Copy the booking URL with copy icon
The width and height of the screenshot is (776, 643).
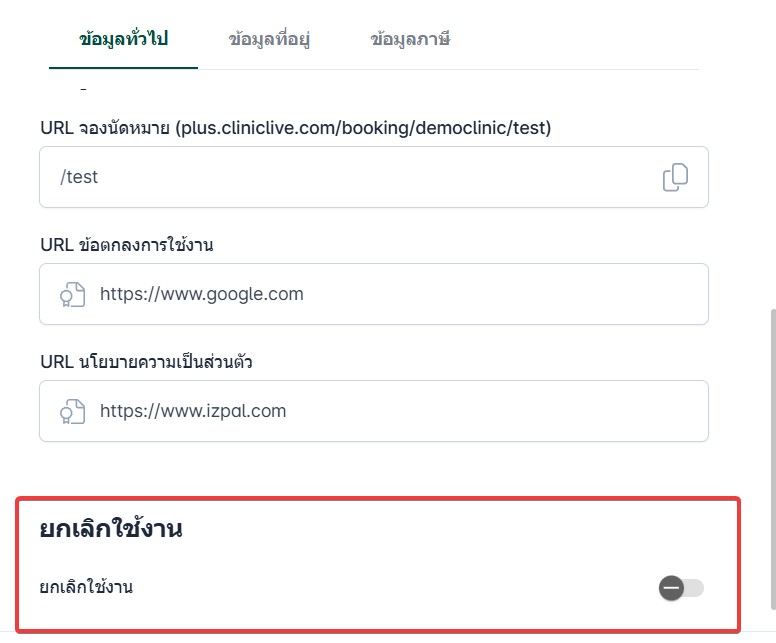tap(675, 177)
